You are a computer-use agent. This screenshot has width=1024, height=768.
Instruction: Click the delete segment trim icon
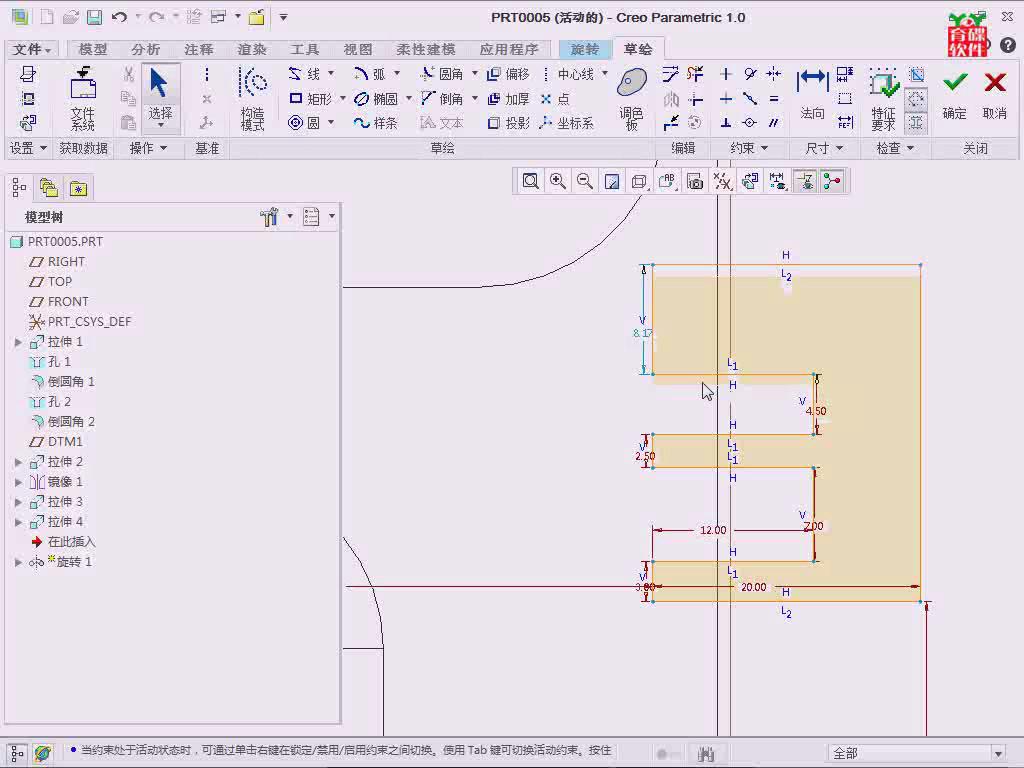click(x=695, y=74)
